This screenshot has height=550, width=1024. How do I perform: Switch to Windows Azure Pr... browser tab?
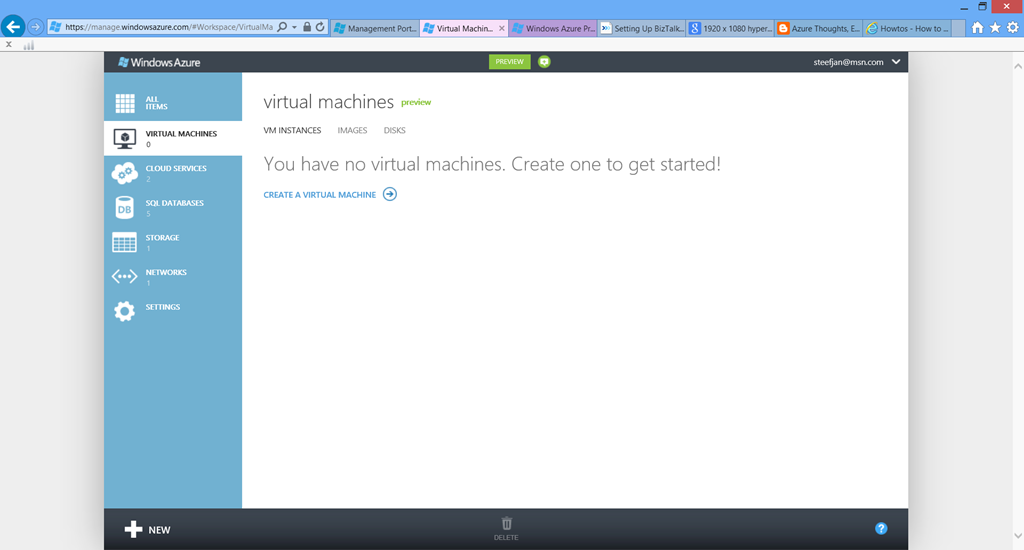[553, 28]
